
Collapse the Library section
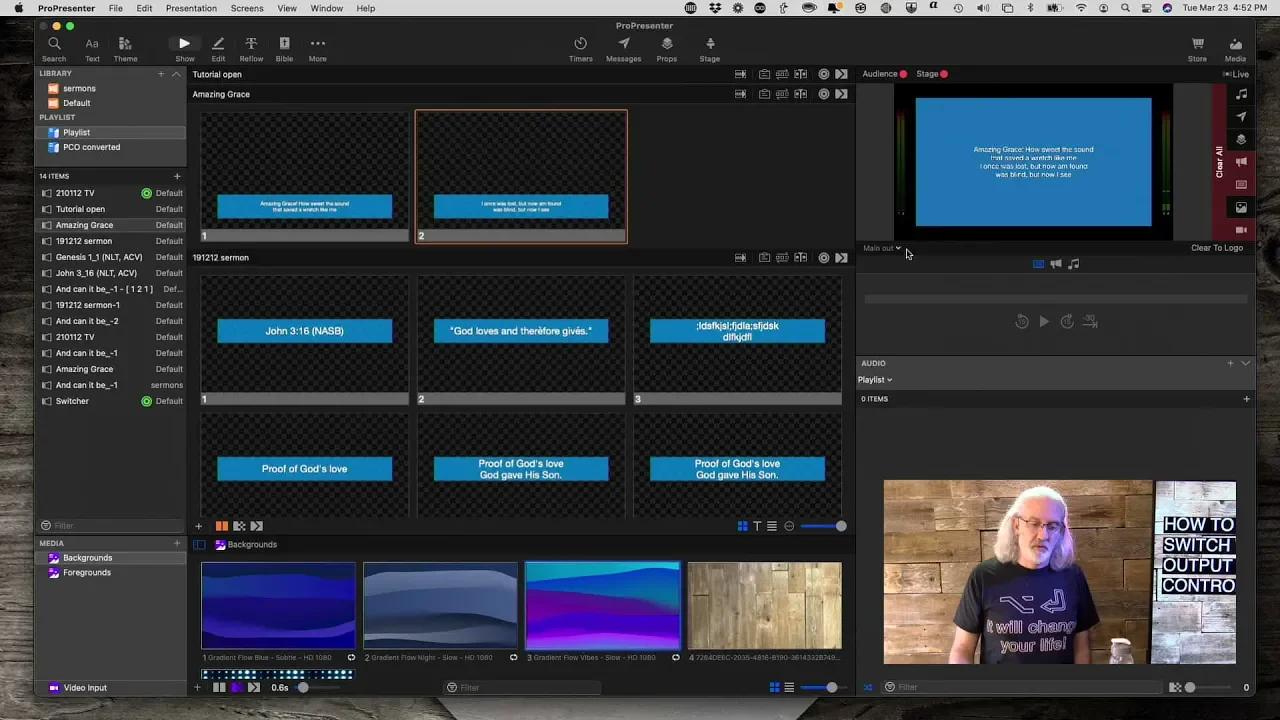[176, 73]
